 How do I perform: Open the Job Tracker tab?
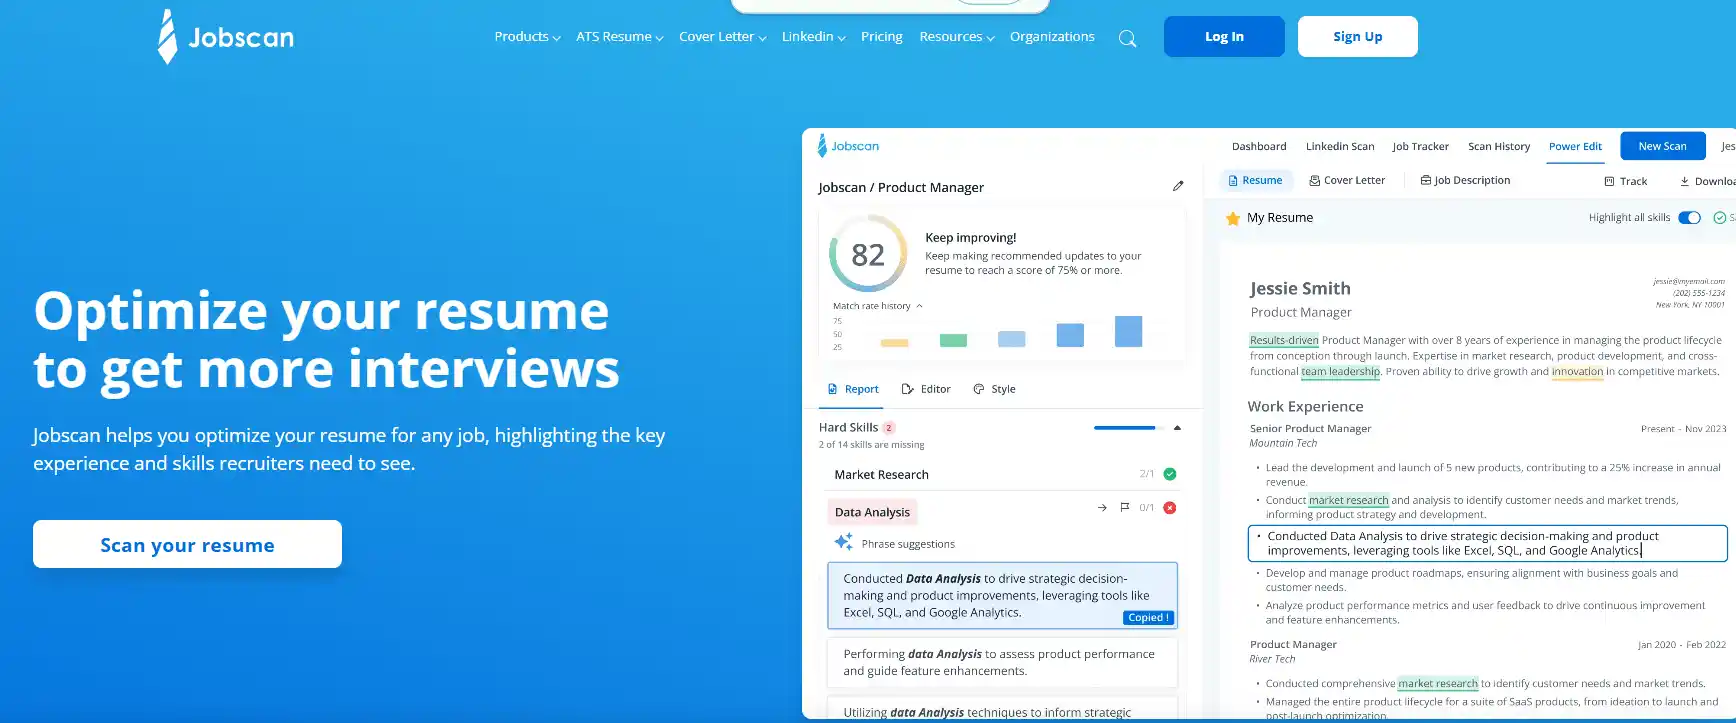click(x=1420, y=146)
